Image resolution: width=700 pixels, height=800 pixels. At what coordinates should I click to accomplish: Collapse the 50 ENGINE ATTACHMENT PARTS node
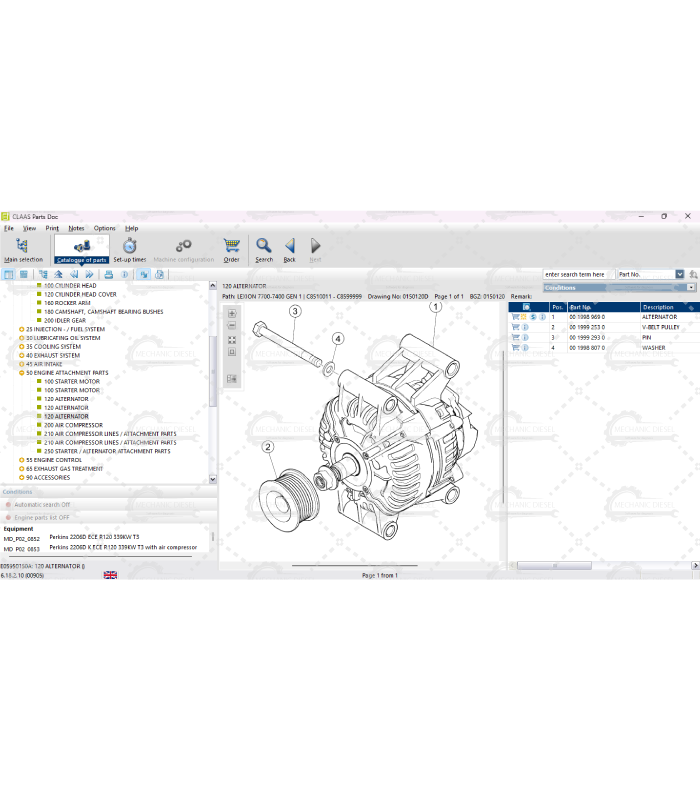(x=22, y=373)
